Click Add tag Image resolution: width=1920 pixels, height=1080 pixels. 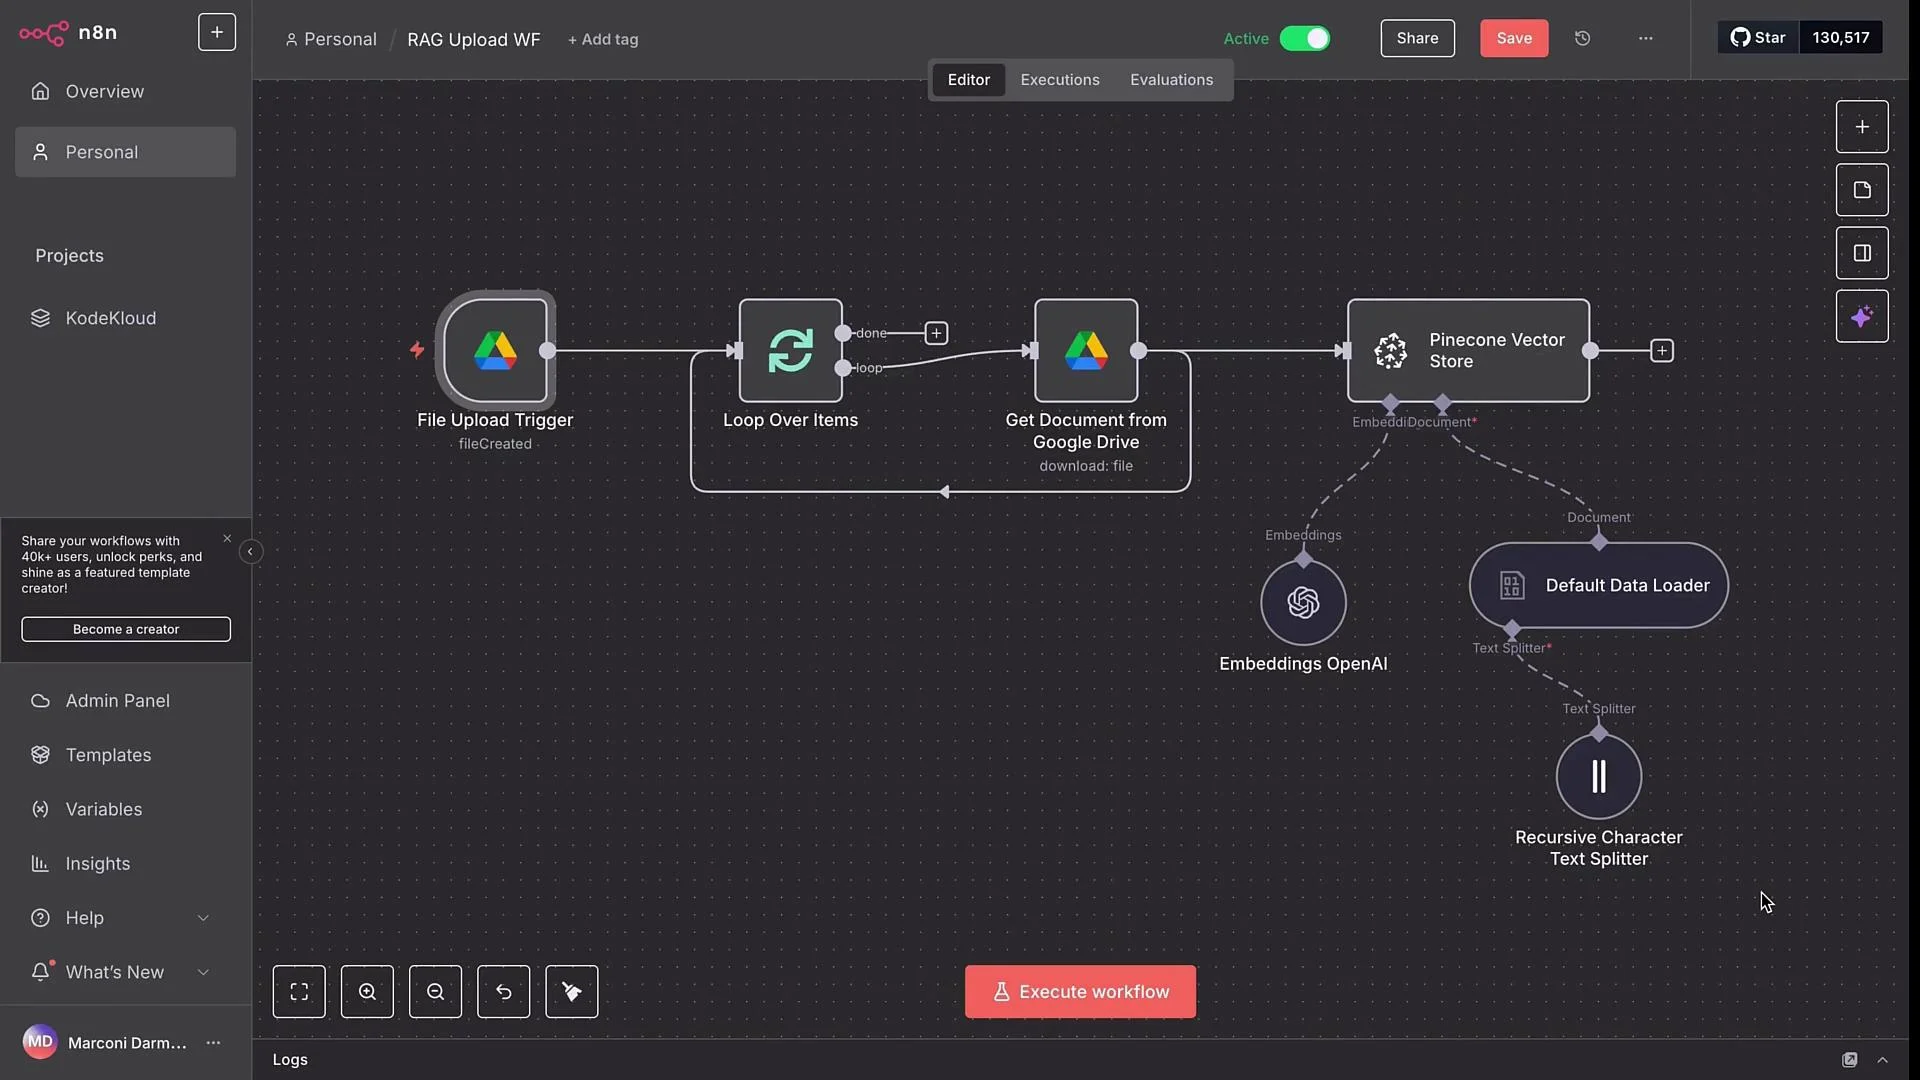pyautogui.click(x=603, y=39)
